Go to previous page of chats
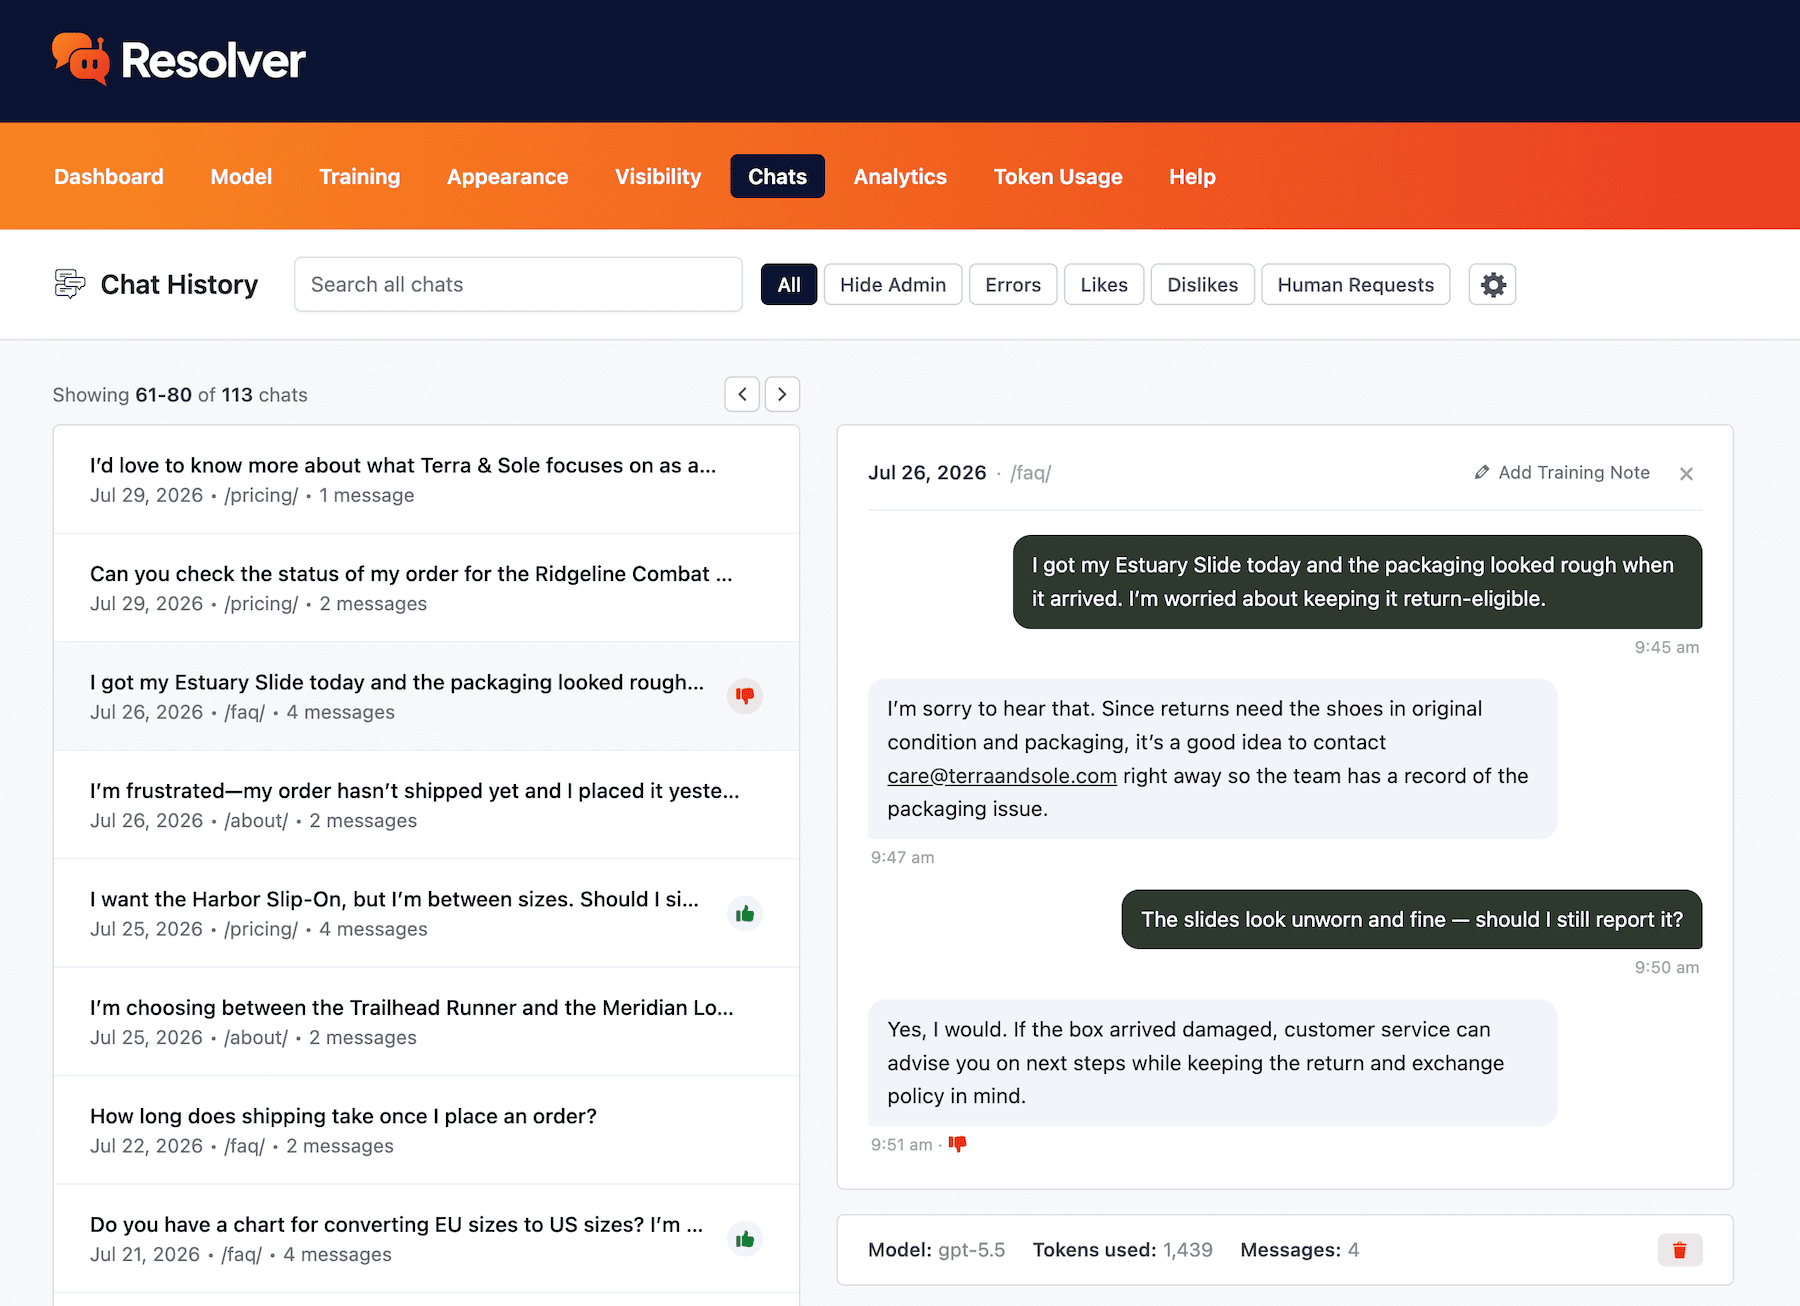This screenshot has height=1306, width=1800. tap(742, 394)
